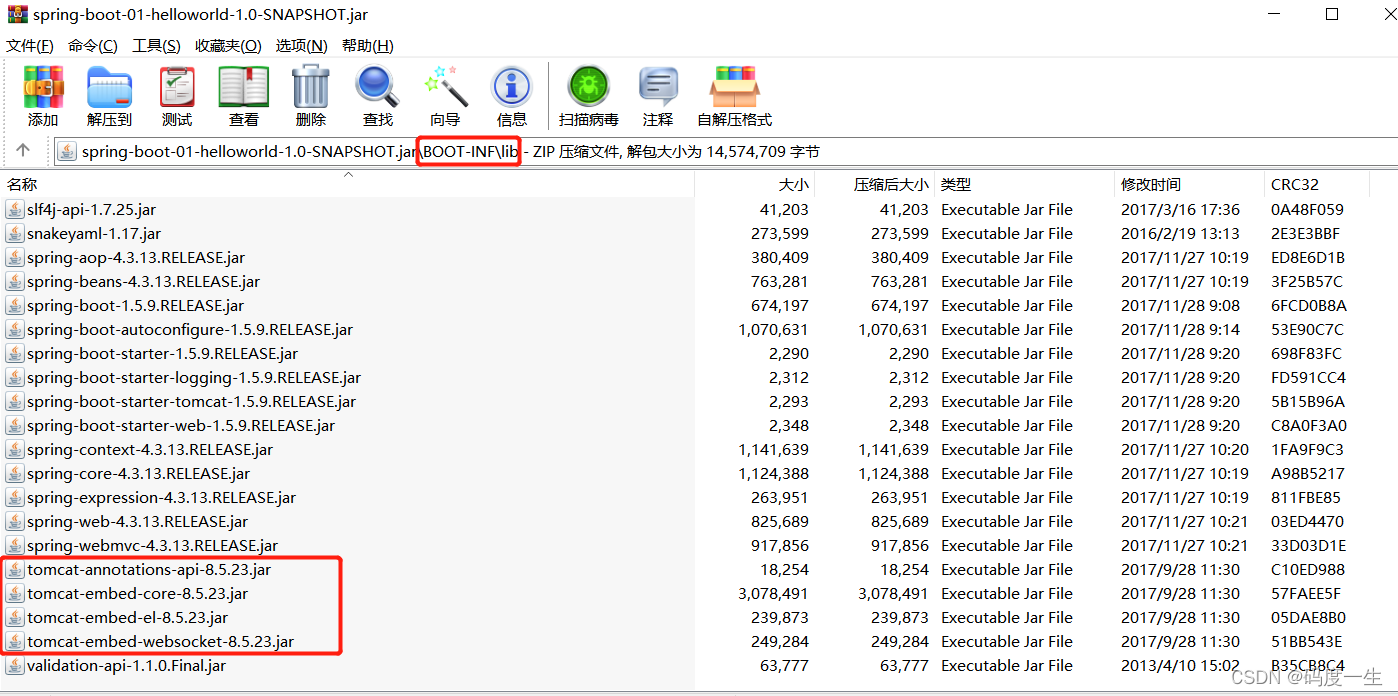Image resolution: width=1398 pixels, height=696 pixels.
Task: Click the Self-Extracting (自解压格式) icon
Action: point(734,87)
